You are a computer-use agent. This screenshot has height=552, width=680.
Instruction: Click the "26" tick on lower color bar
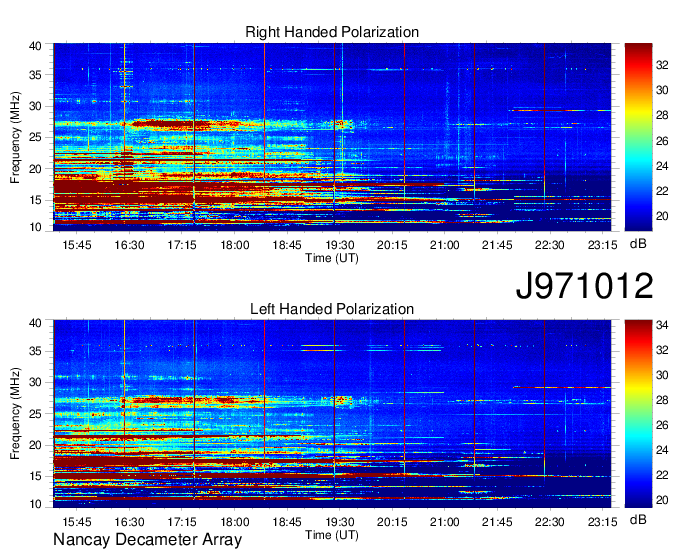click(x=662, y=425)
